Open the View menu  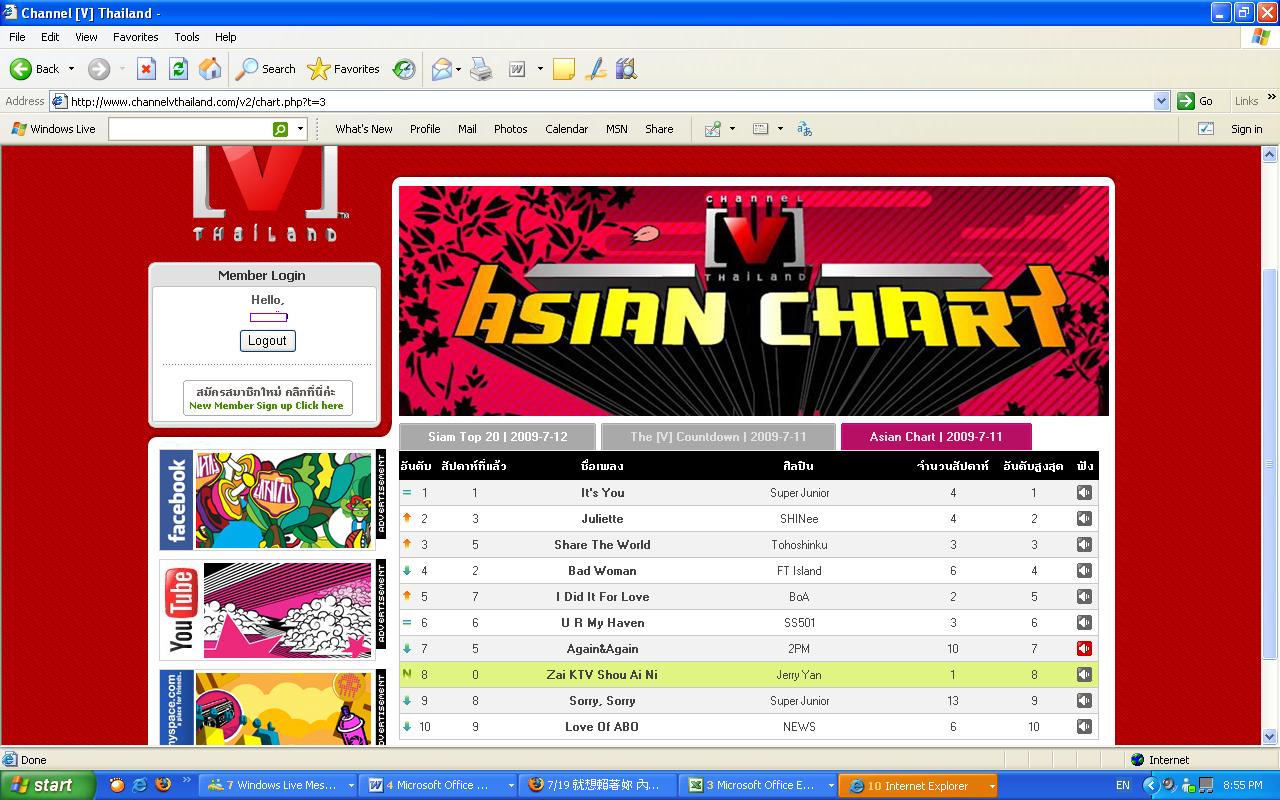[86, 37]
